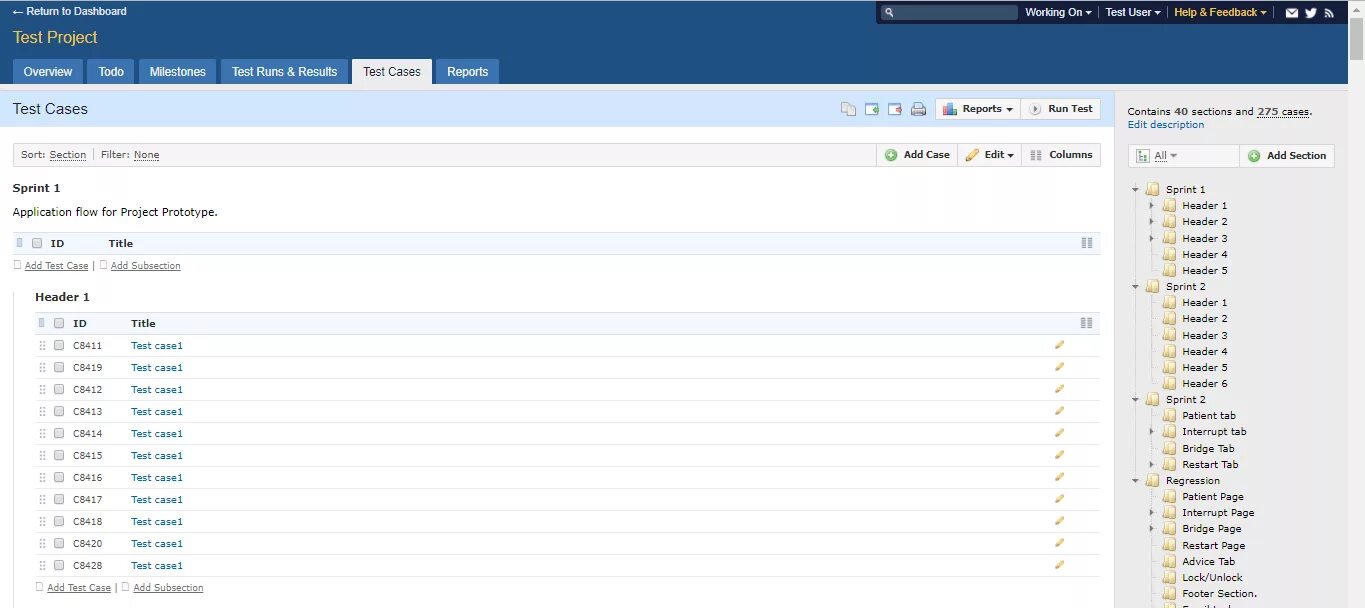Open the Reports dropdown button

pyautogui.click(x=978, y=109)
